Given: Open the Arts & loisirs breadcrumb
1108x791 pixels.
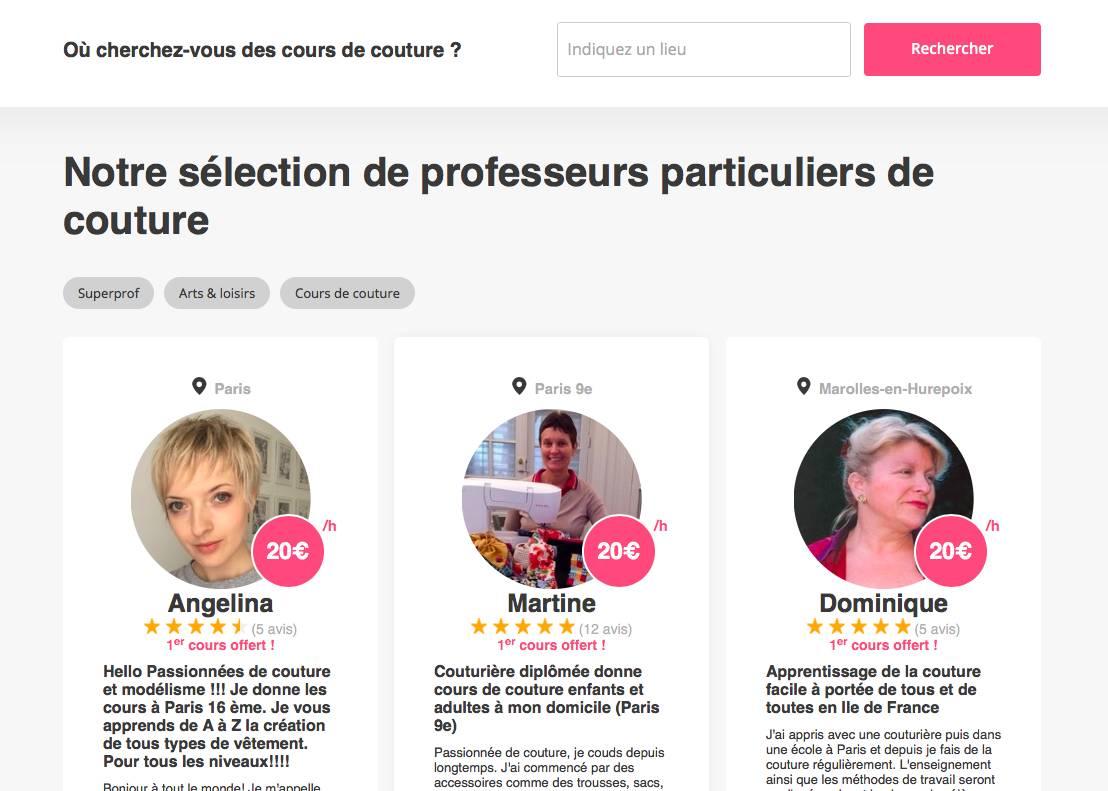Looking at the screenshot, I should coord(217,293).
